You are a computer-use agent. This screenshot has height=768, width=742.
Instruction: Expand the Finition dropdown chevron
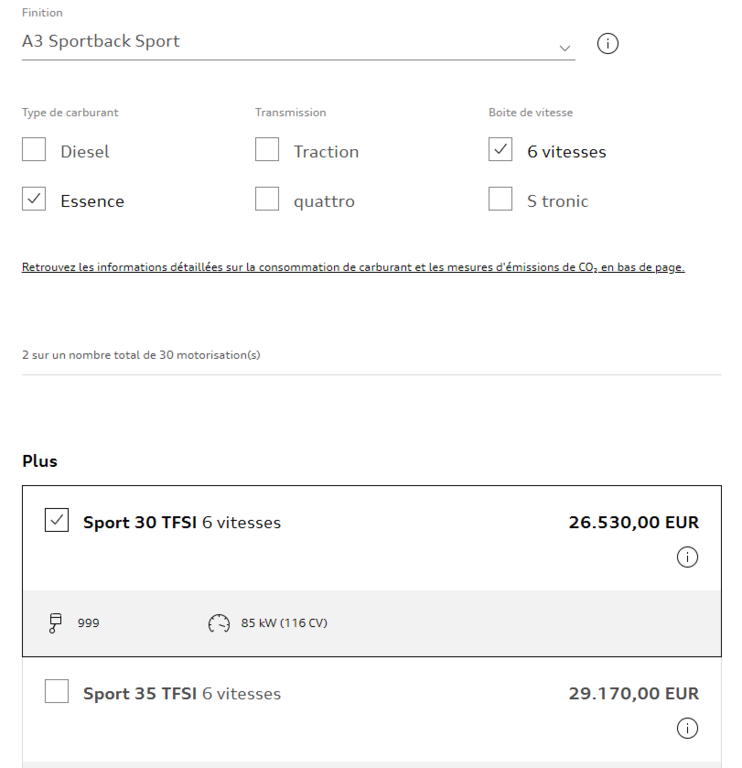(565, 47)
